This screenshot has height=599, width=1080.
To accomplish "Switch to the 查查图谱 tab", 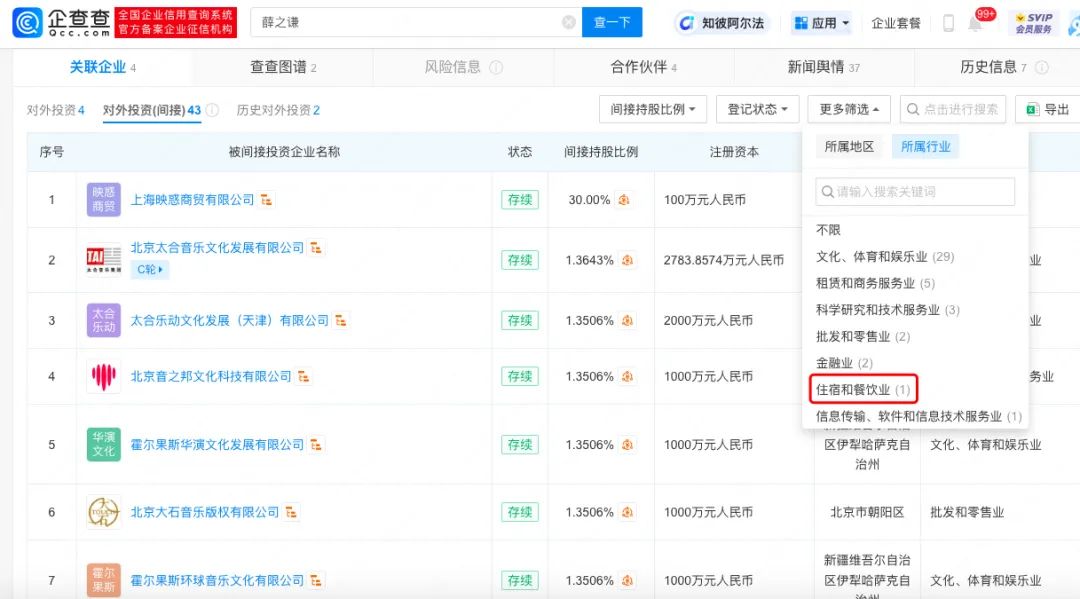I will (283, 67).
